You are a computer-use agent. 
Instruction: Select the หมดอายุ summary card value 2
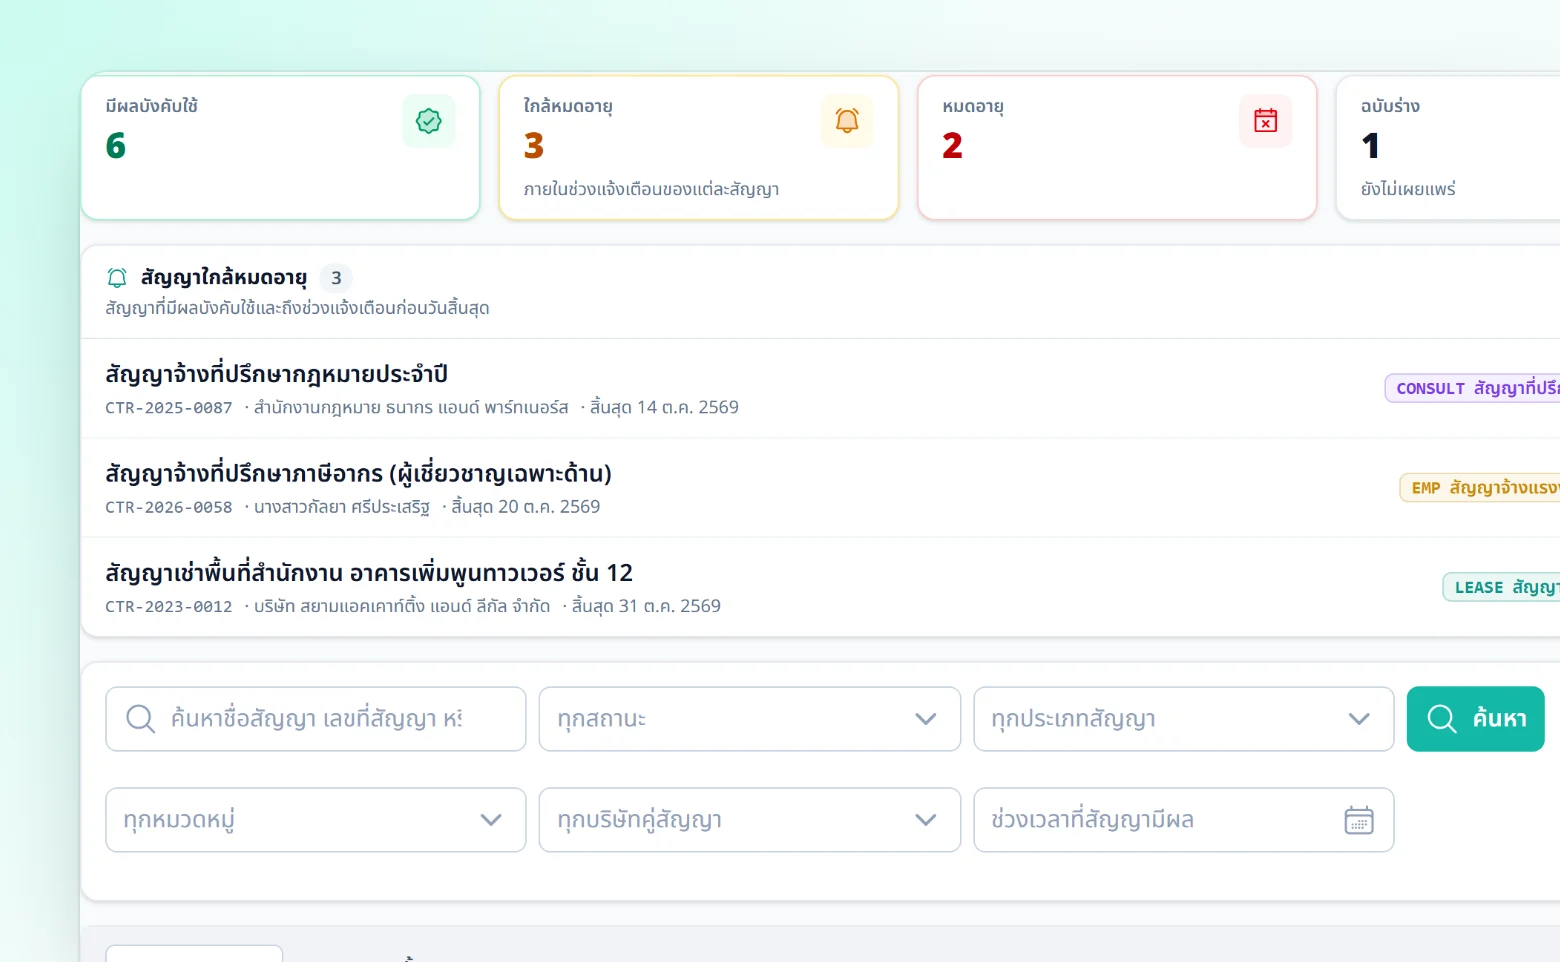952,146
